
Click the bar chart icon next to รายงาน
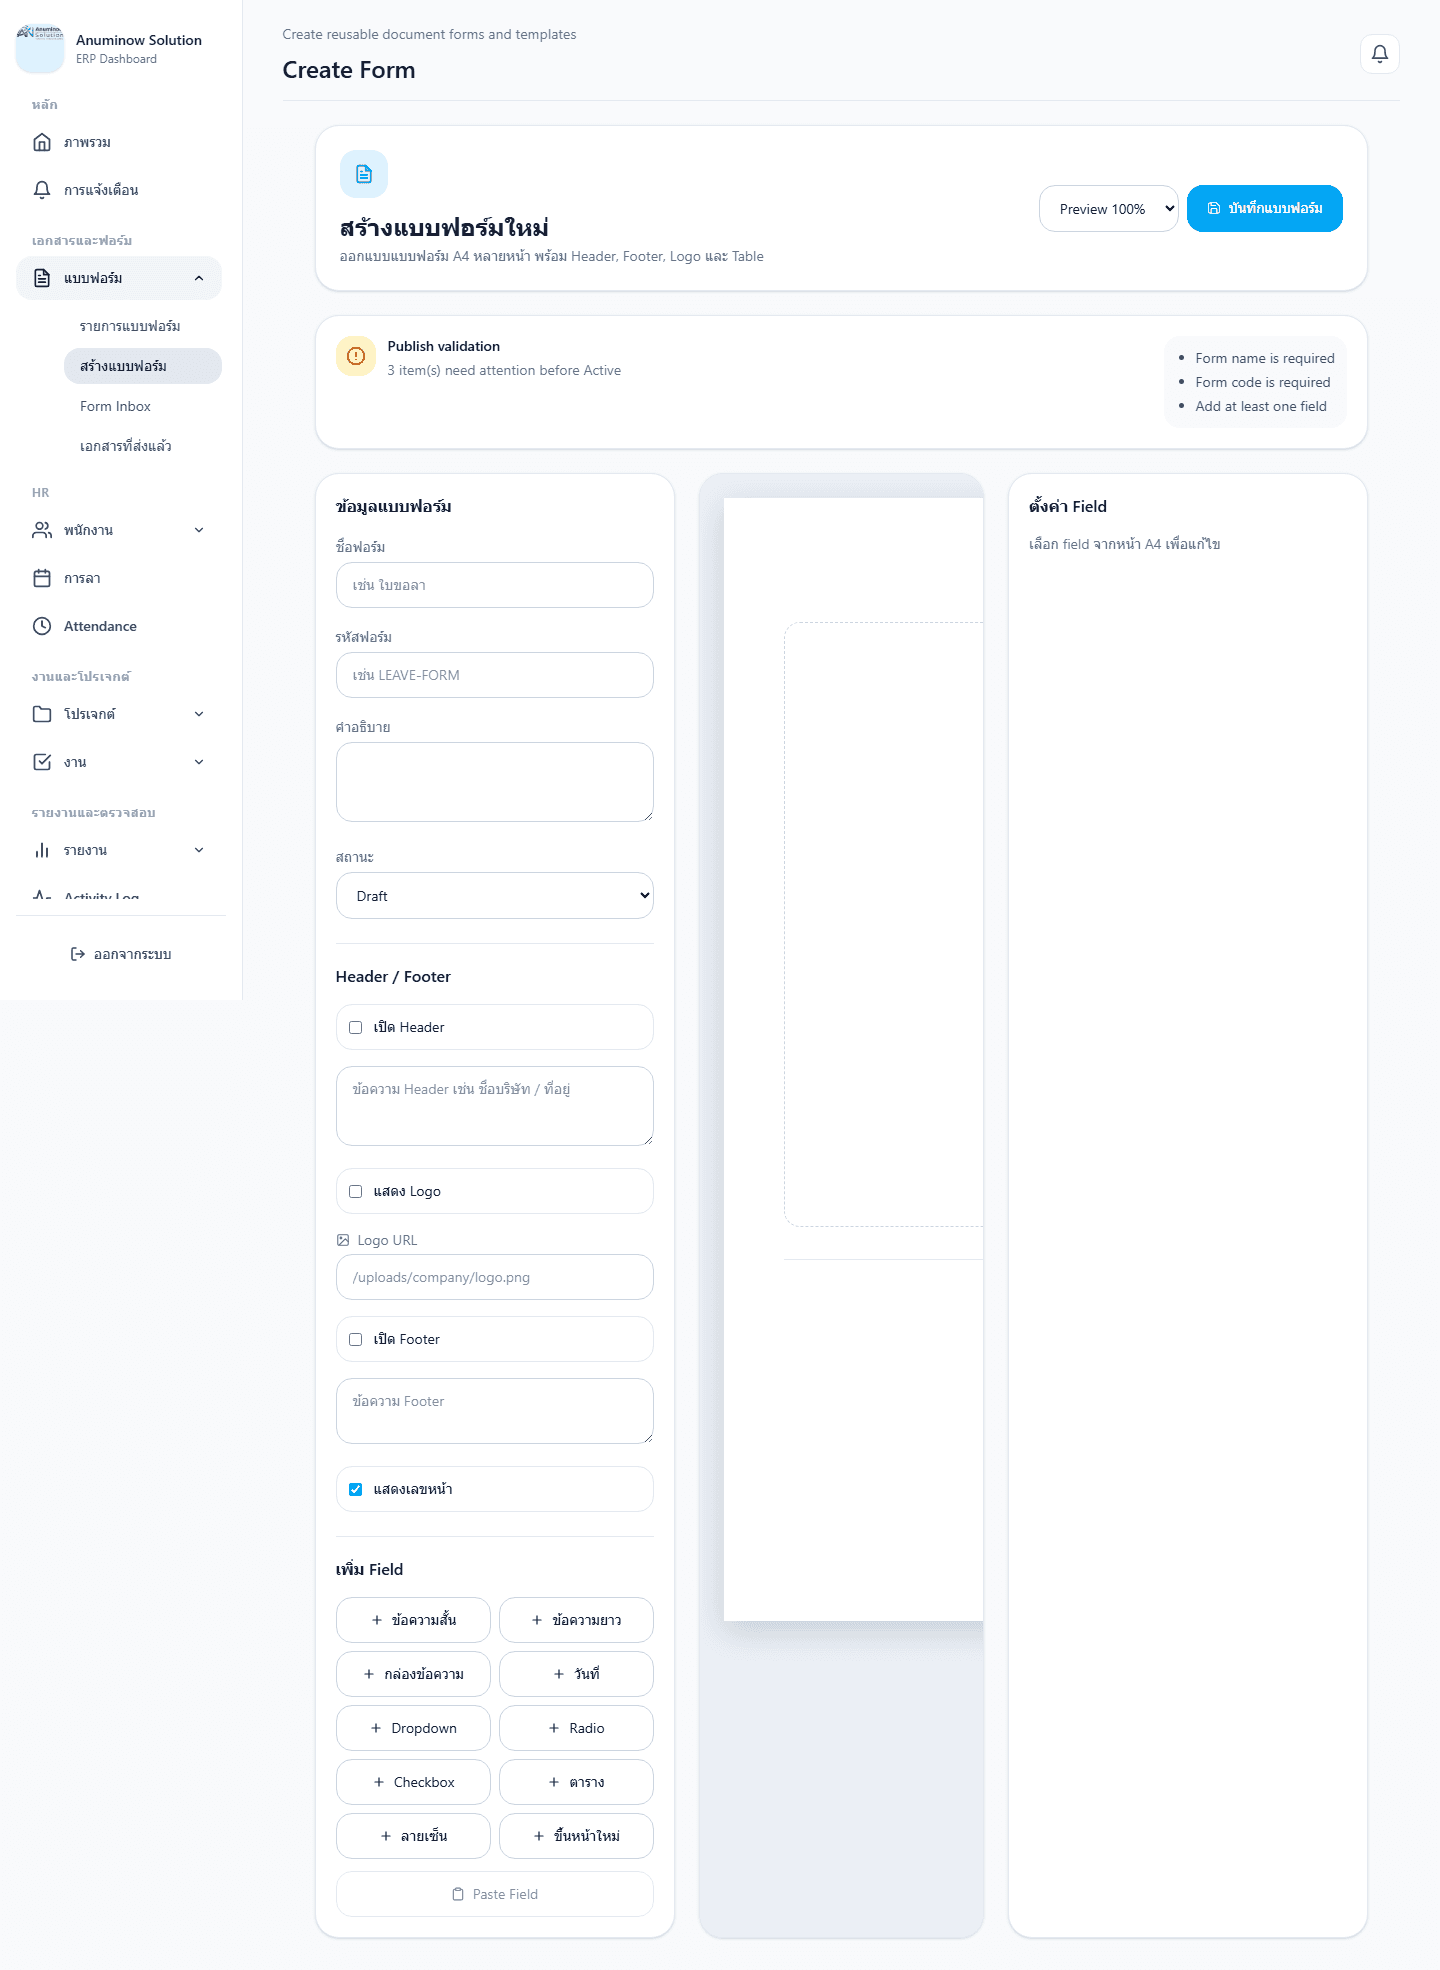42,850
